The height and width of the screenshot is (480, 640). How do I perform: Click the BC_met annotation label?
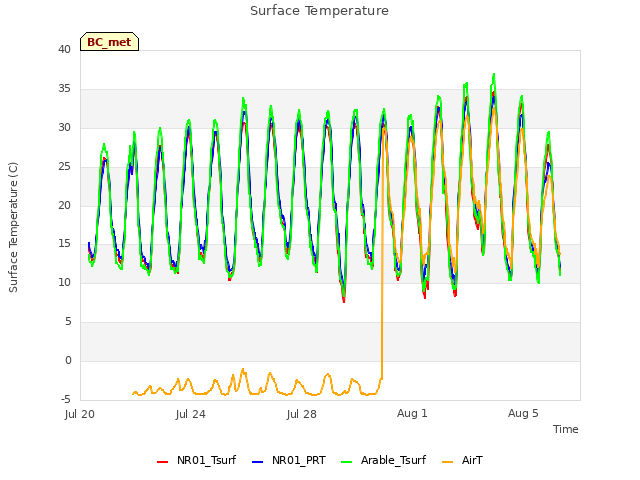(x=109, y=42)
